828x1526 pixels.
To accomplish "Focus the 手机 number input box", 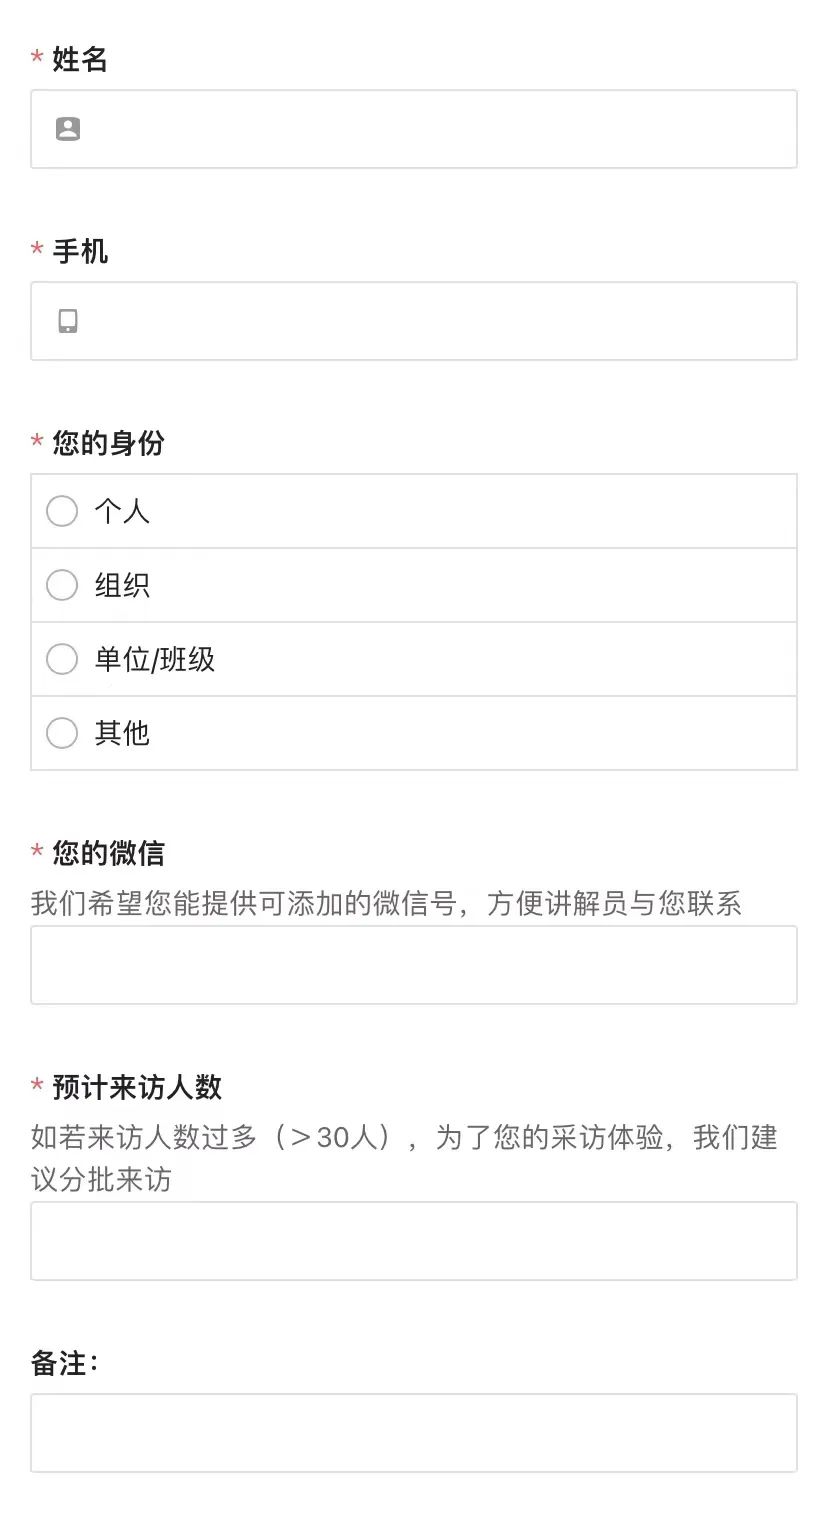I will click(x=414, y=321).
